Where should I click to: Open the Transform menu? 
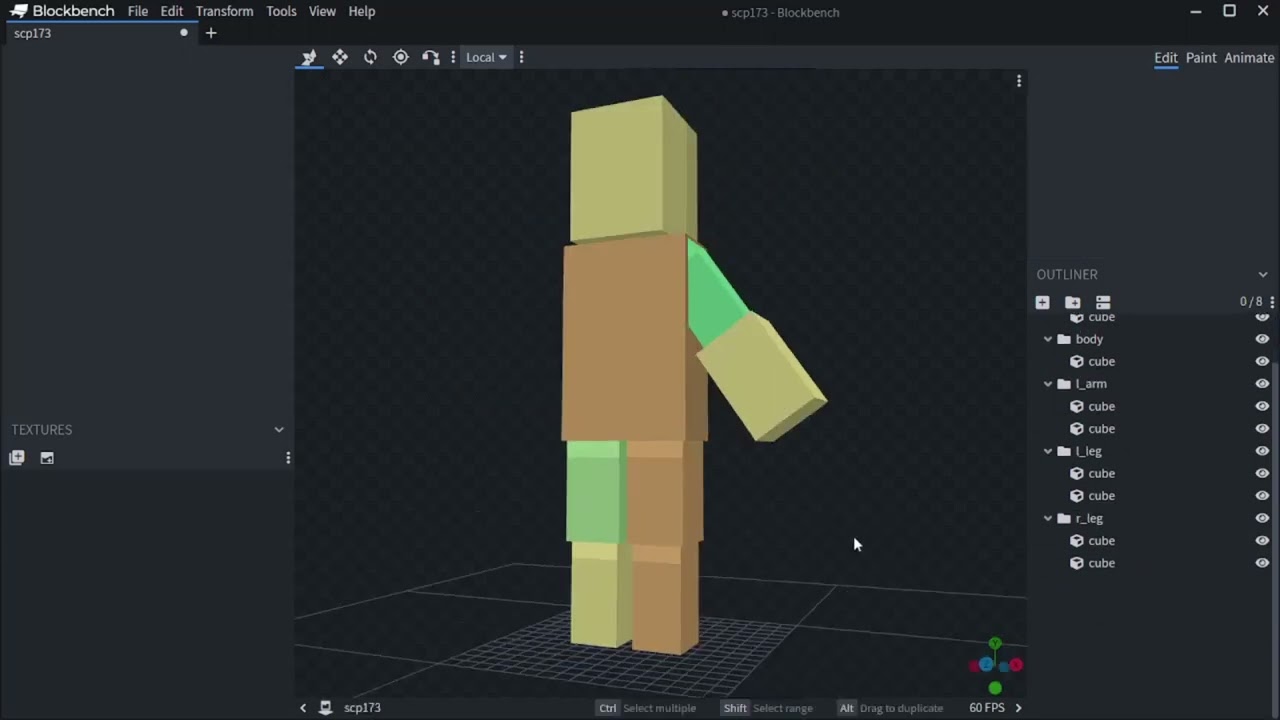224,12
